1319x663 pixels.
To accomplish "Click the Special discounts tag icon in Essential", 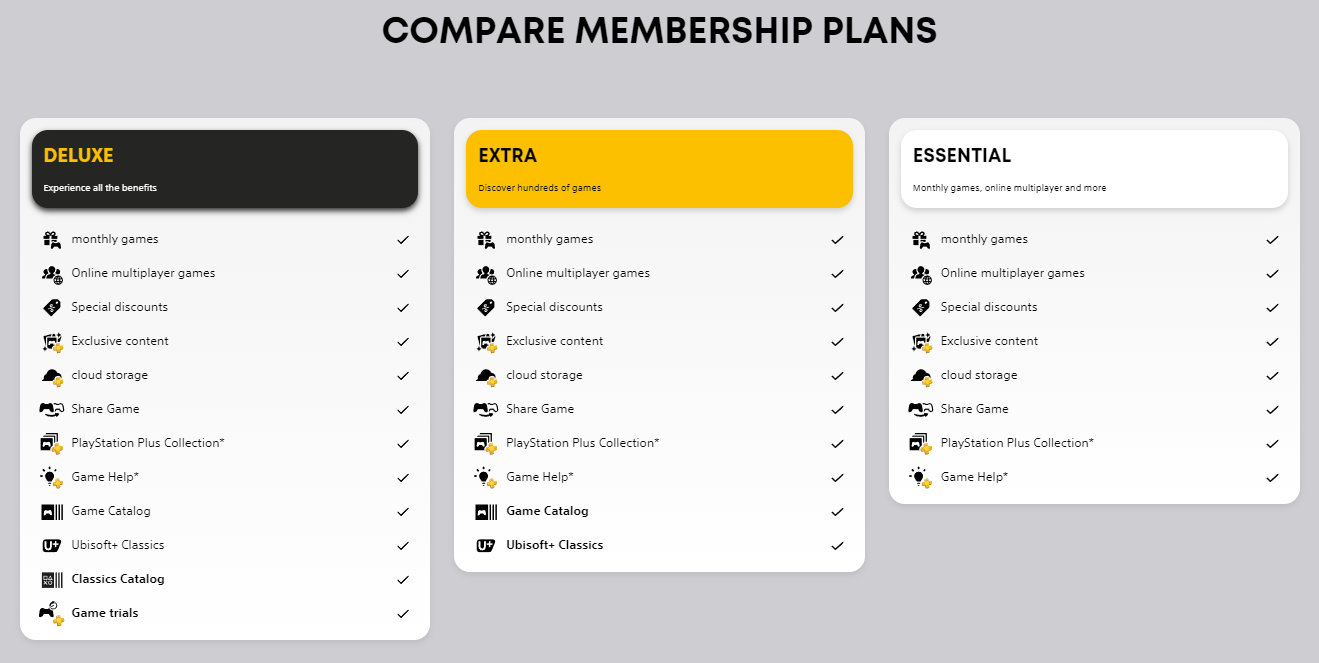I will 921,307.
